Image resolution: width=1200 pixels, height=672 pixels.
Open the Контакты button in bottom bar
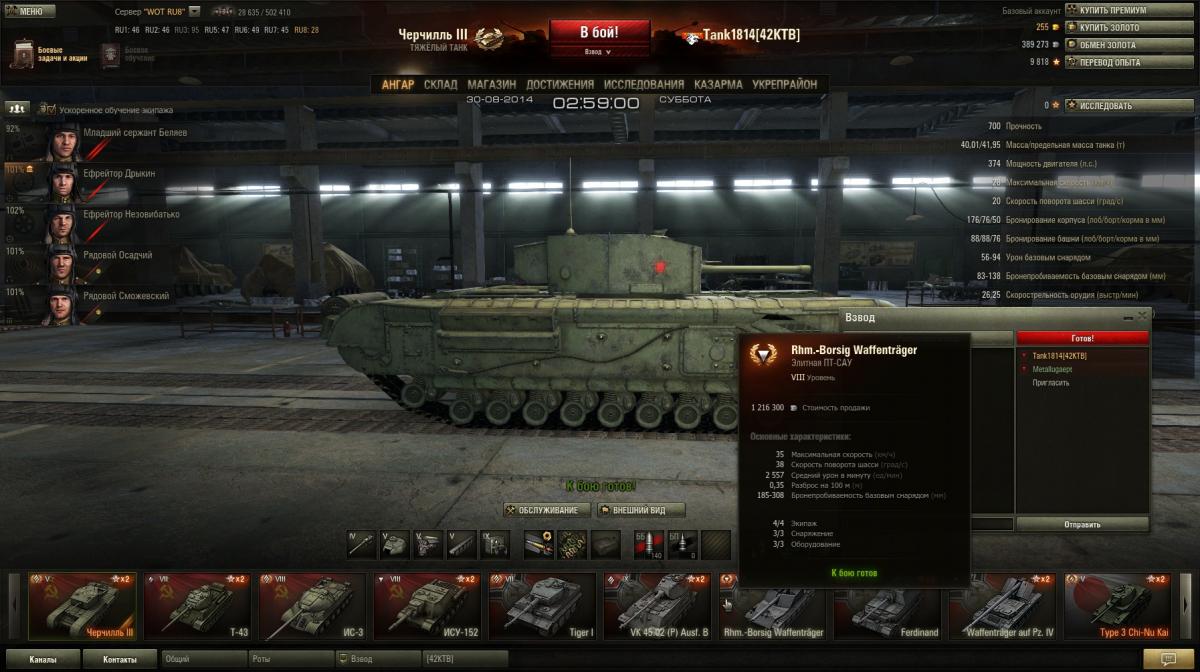click(119, 659)
